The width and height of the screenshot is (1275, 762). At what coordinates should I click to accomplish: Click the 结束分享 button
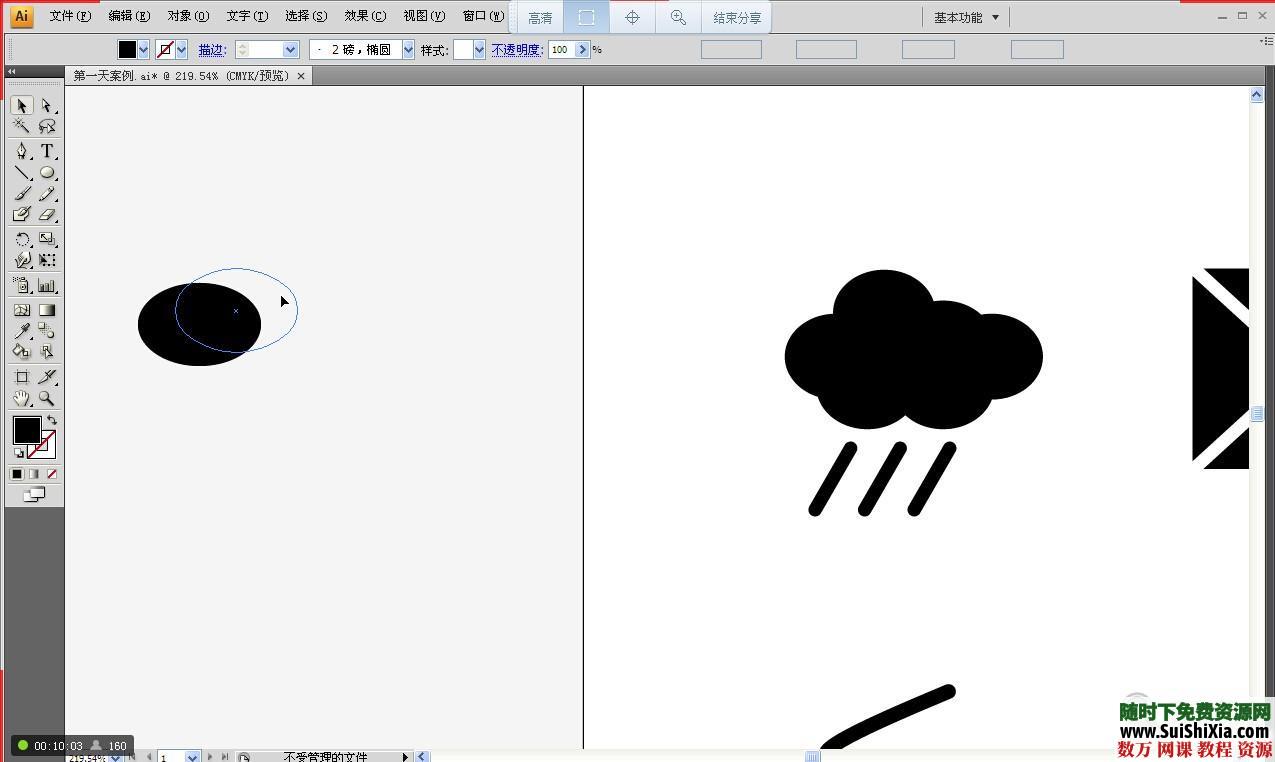pyautogui.click(x=737, y=18)
